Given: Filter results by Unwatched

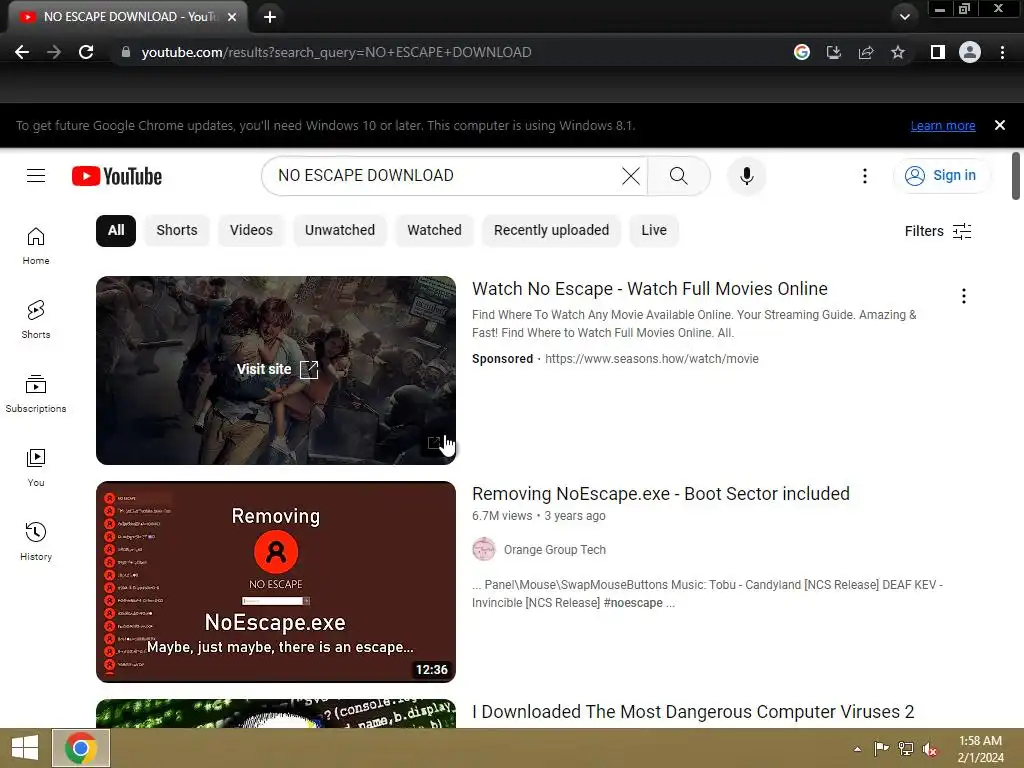Looking at the screenshot, I should [x=340, y=231].
